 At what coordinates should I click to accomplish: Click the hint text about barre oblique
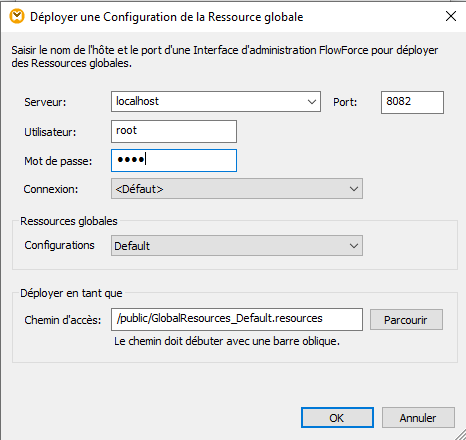click(227, 341)
